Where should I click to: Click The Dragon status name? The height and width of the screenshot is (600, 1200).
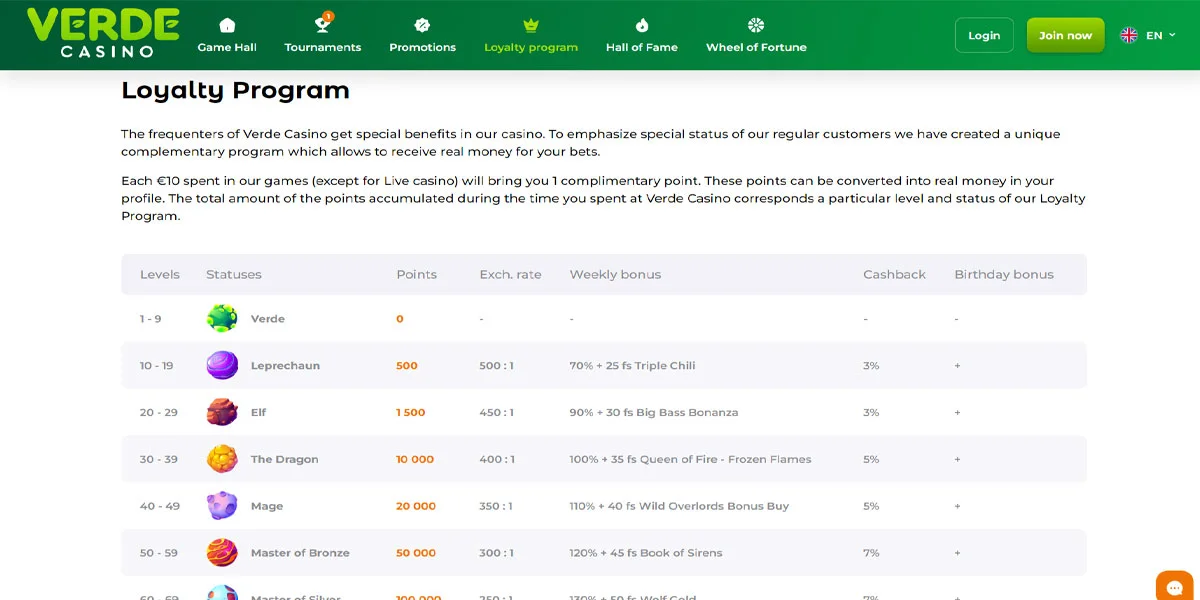284,459
